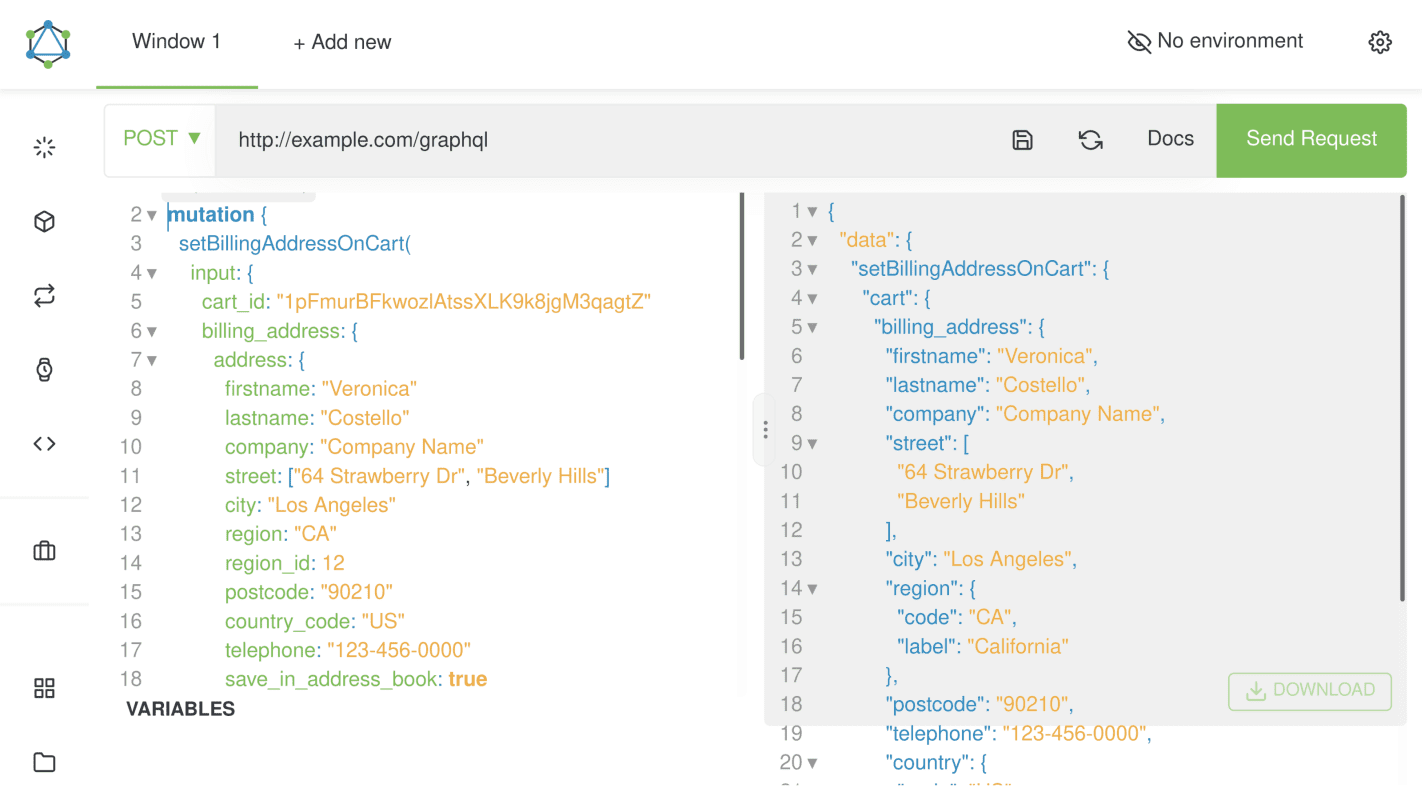Viewport: 1422px width, 800px height.
Task: Click the save floppy disk icon
Action: click(1022, 140)
